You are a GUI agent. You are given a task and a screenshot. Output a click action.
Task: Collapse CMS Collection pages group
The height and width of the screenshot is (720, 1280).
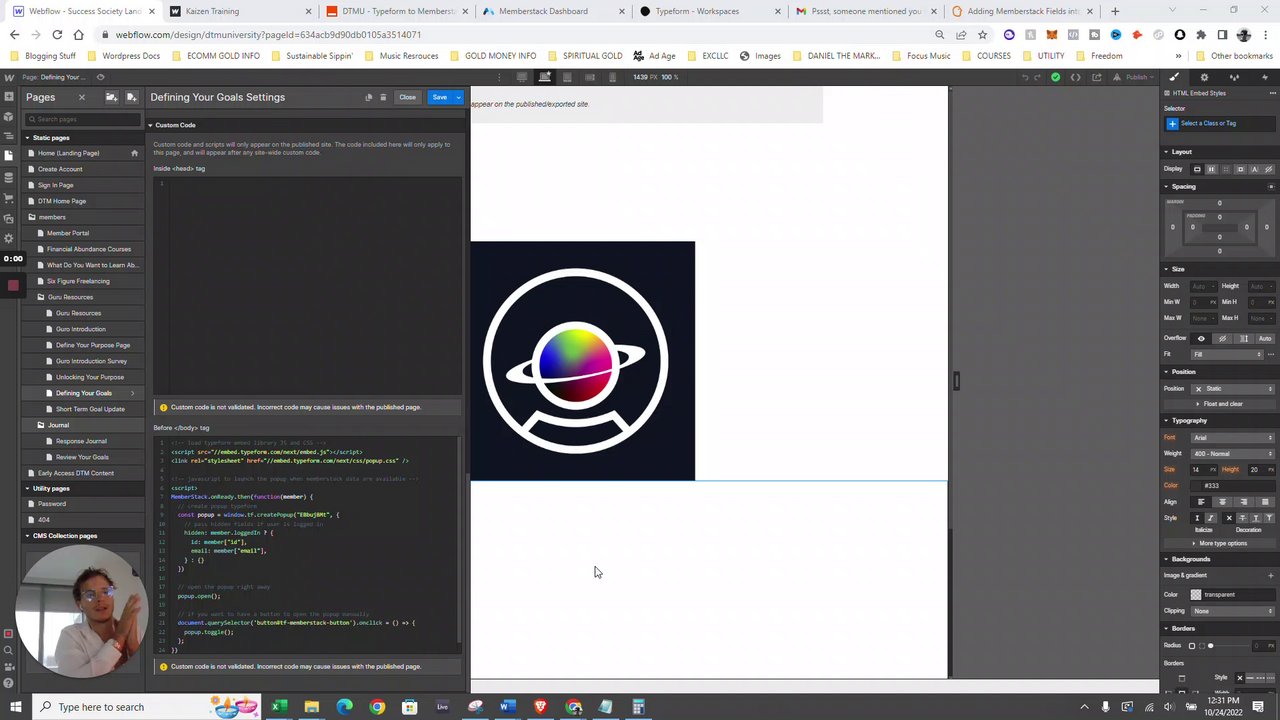27,536
